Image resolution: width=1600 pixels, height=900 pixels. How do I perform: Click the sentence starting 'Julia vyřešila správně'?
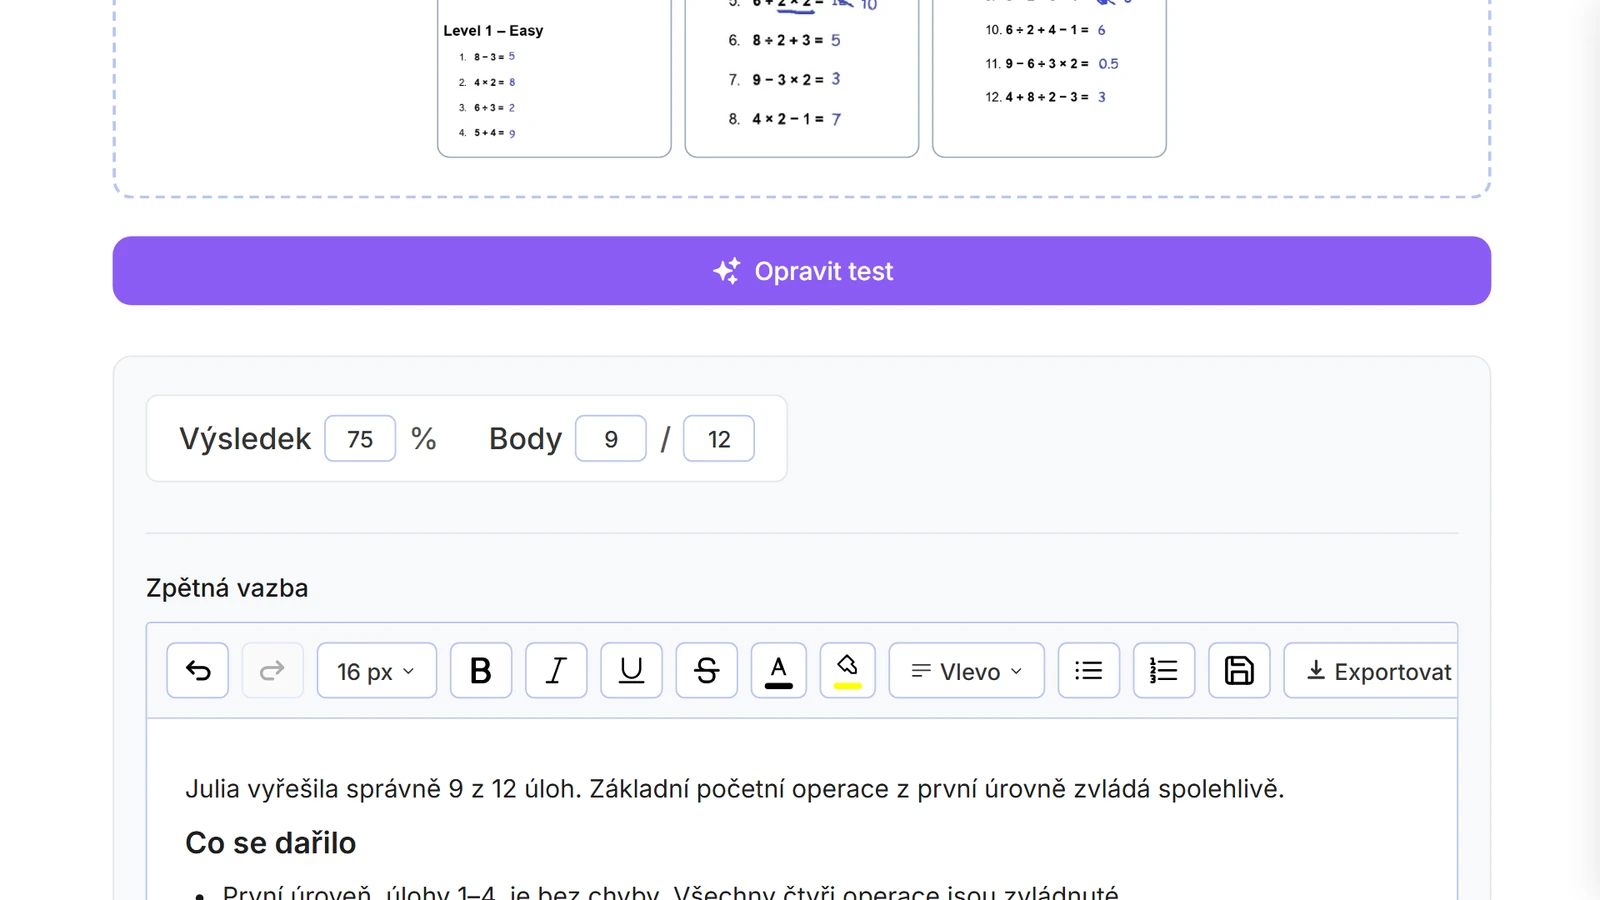pyautogui.click(x=735, y=789)
